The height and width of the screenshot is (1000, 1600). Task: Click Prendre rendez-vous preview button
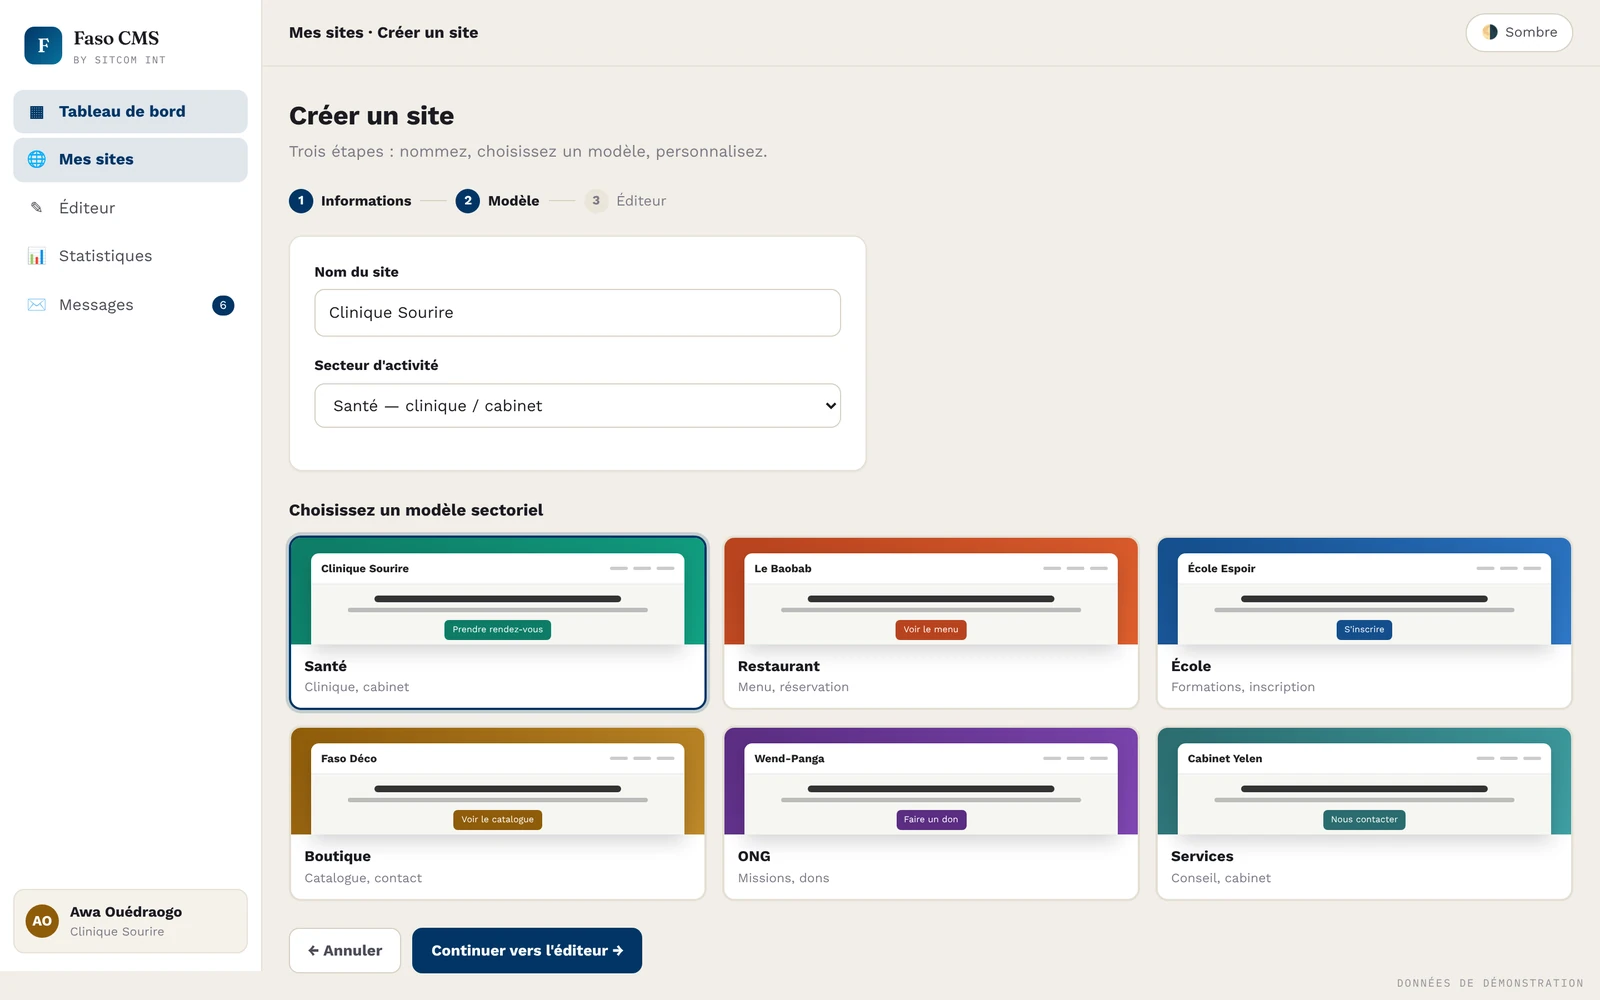click(x=498, y=630)
